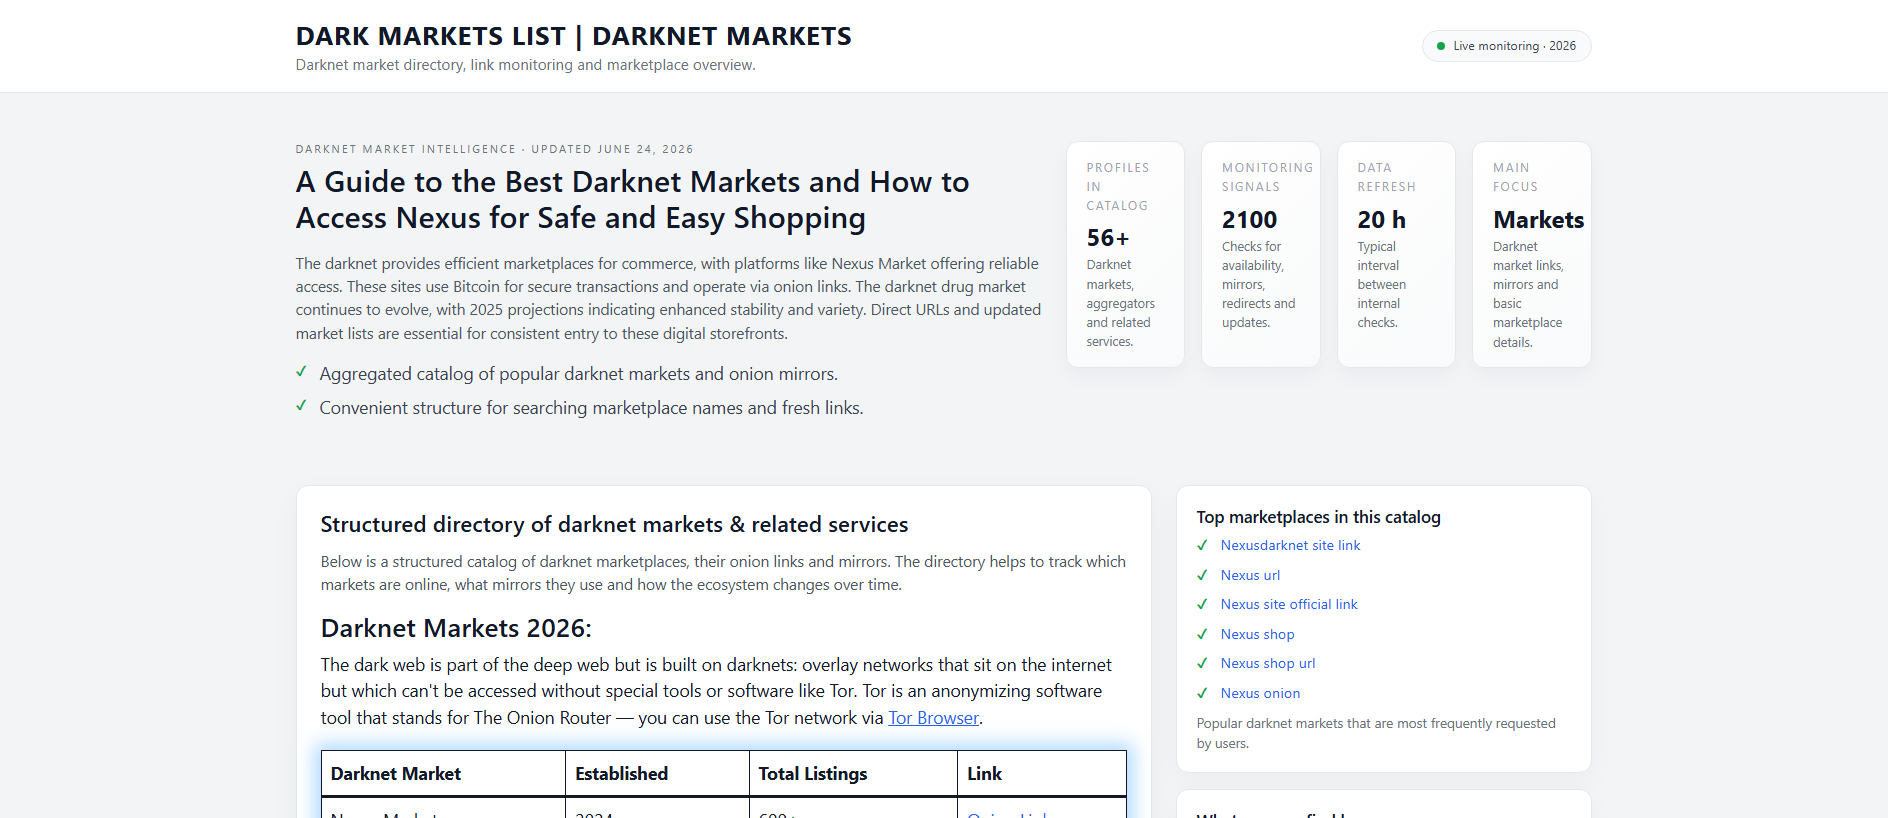Open the Nexus onion link
Image resolution: width=1888 pixels, height=818 pixels.
point(1260,693)
